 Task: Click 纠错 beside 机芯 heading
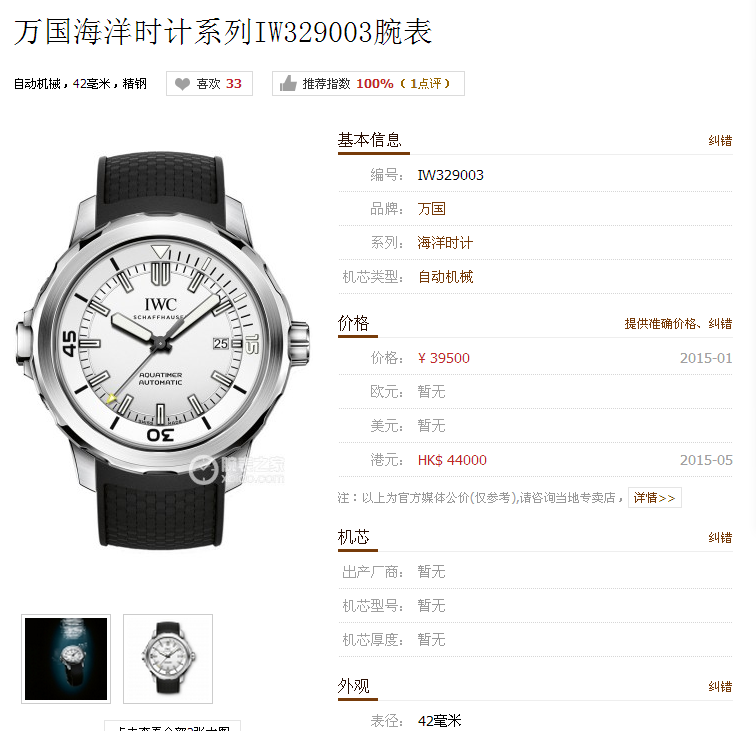tap(720, 538)
